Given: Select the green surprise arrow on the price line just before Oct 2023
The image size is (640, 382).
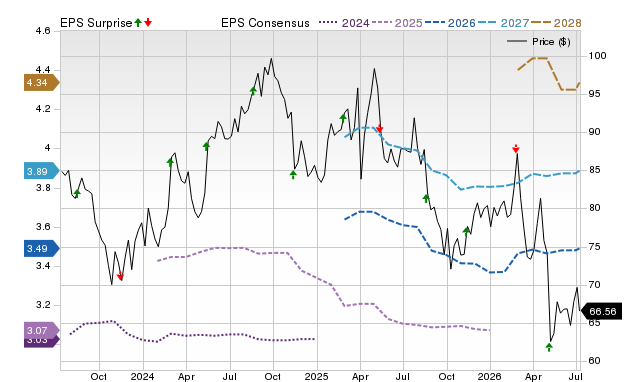Looking at the screenshot, I should point(77,194).
